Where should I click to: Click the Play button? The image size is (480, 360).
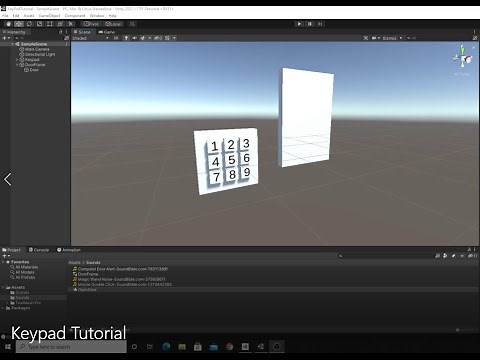point(299,24)
